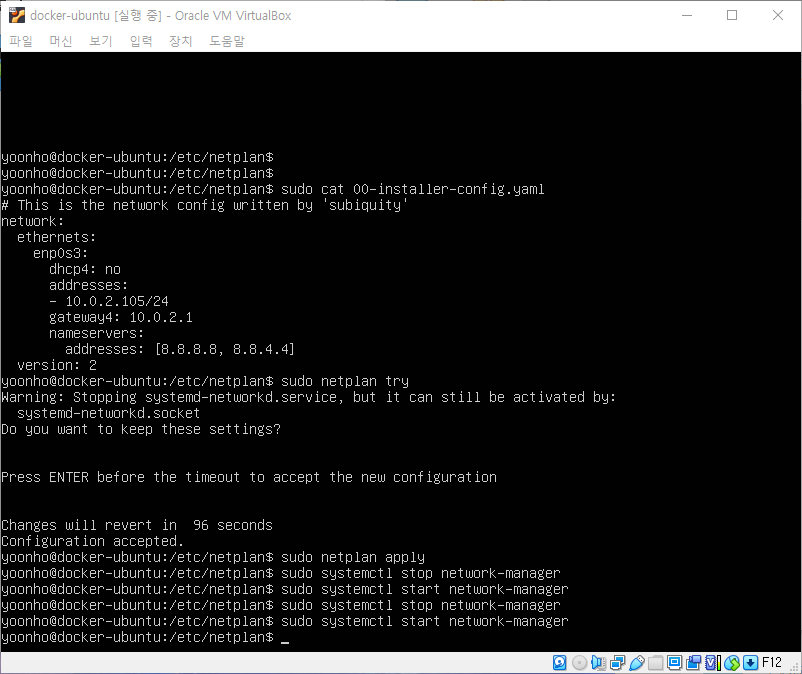Click the screen recording status icon

point(694,663)
